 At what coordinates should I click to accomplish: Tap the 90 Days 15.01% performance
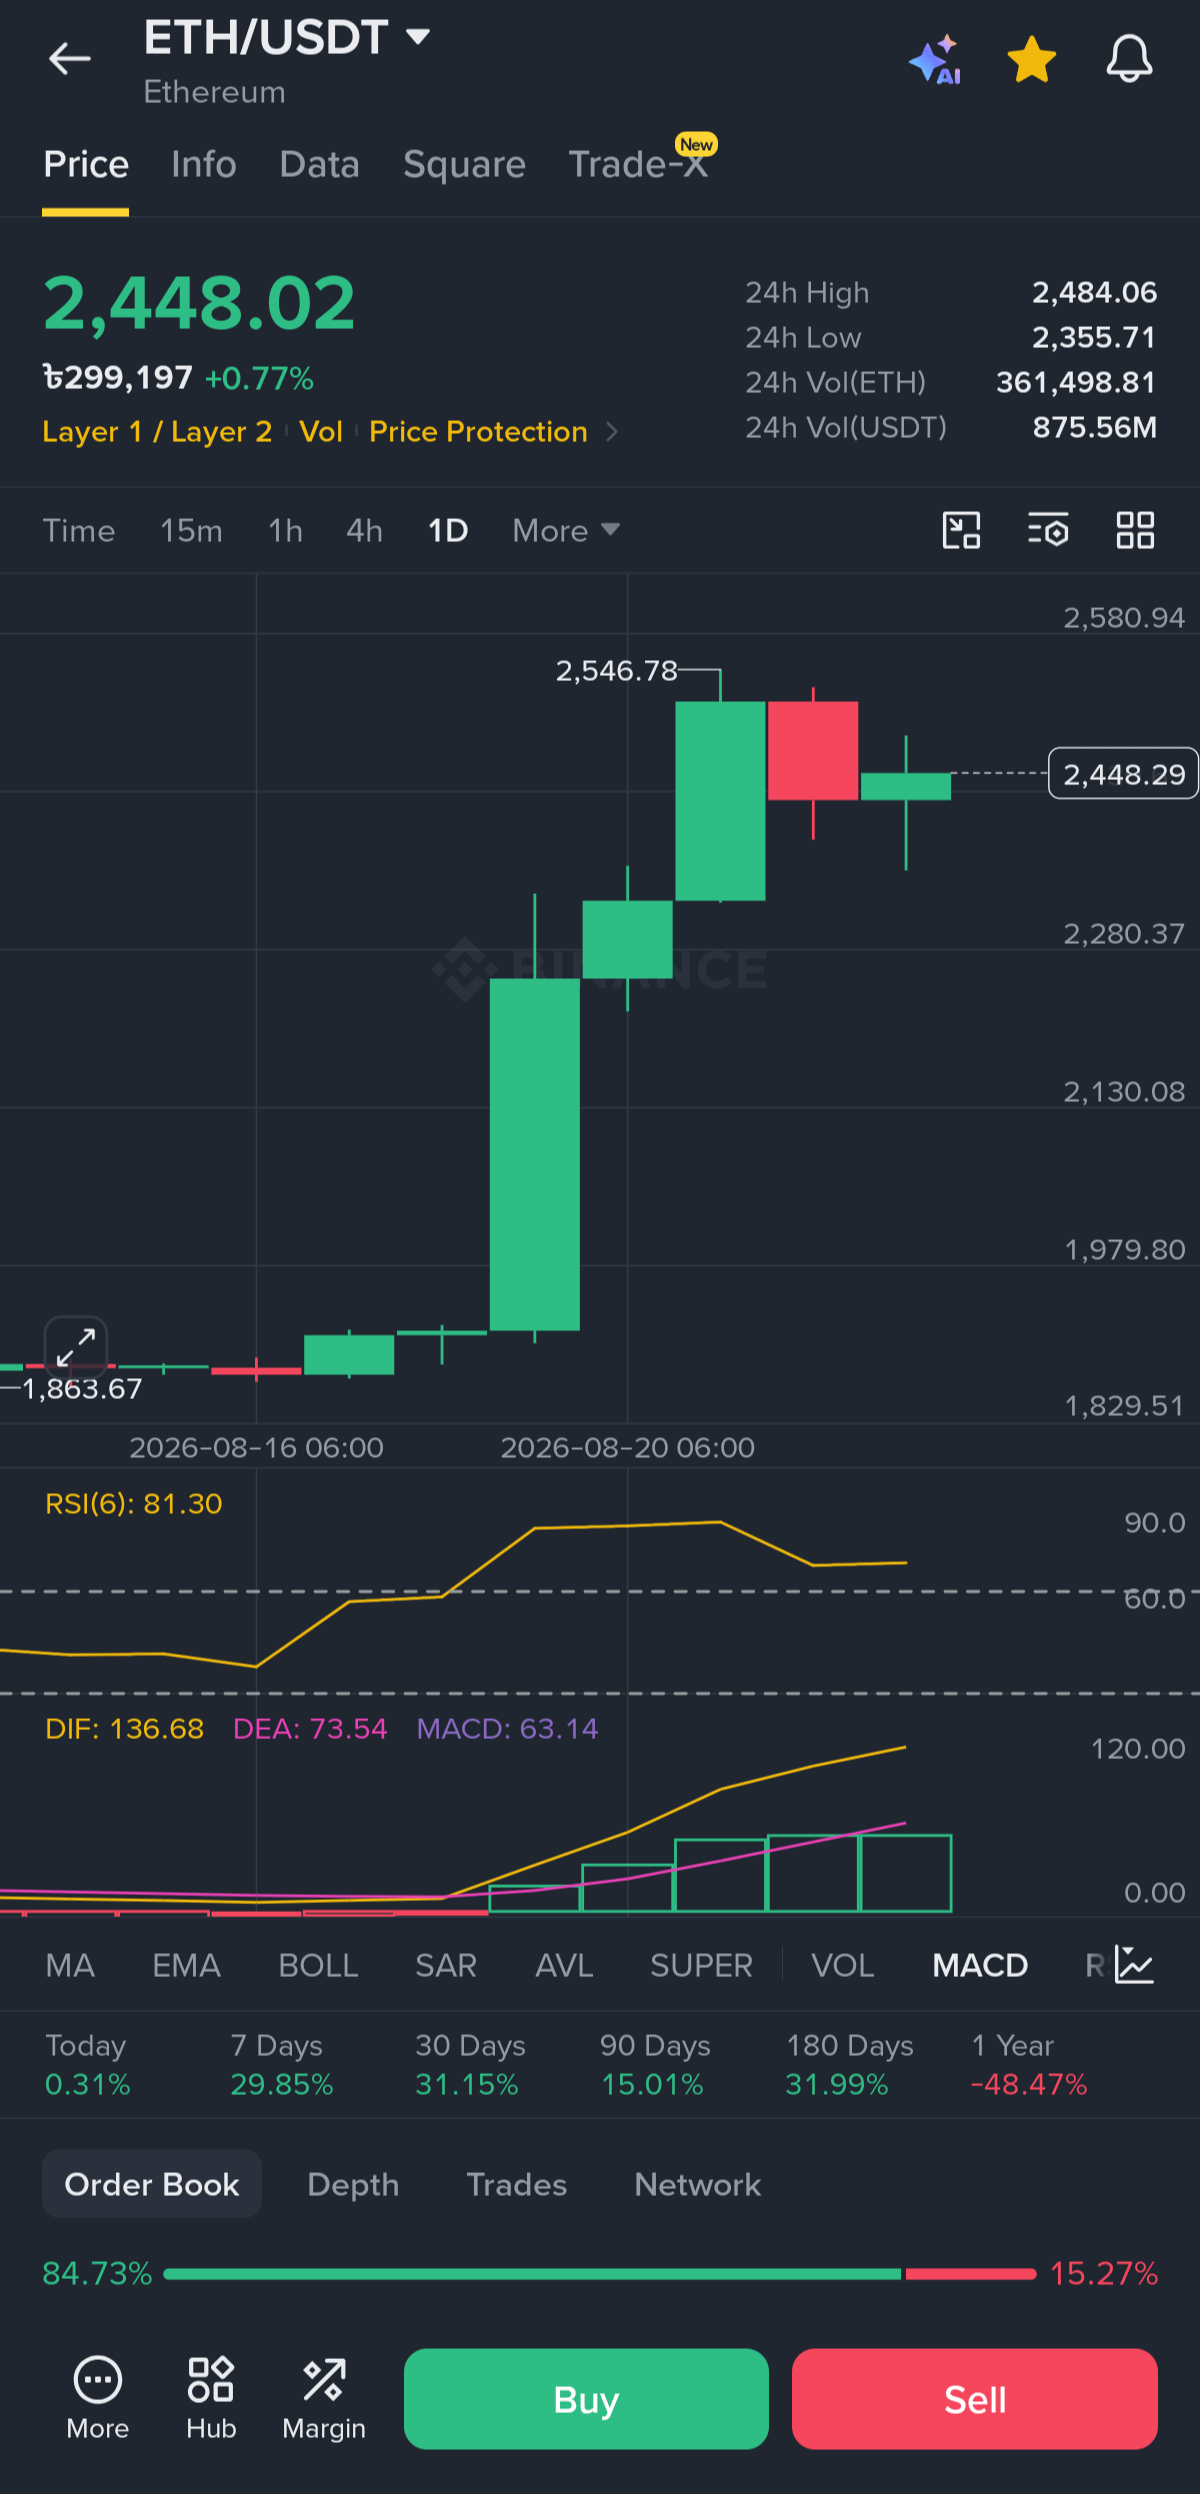pos(655,2065)
